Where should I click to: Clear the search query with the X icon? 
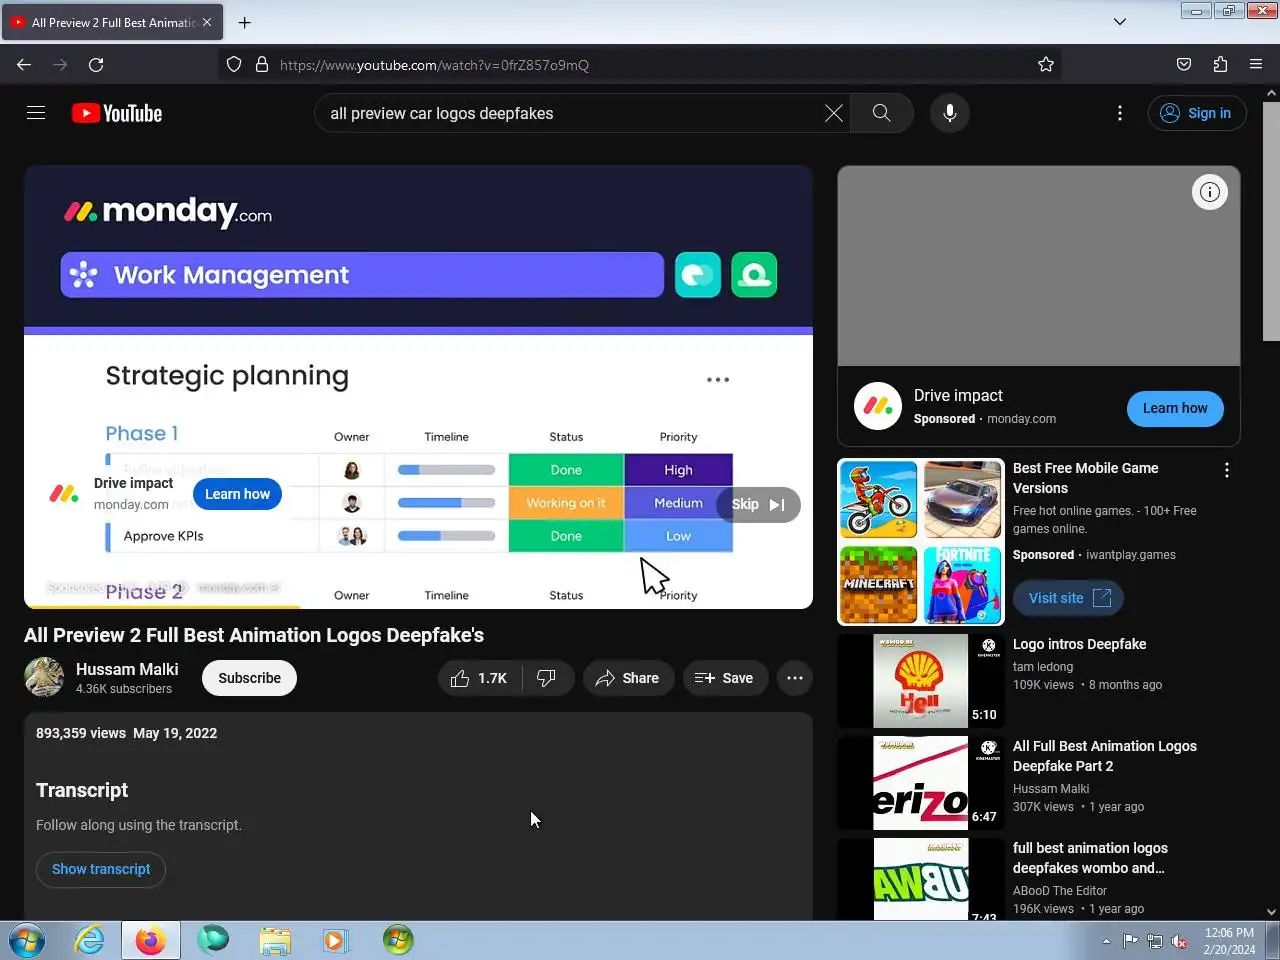point(833,113)
